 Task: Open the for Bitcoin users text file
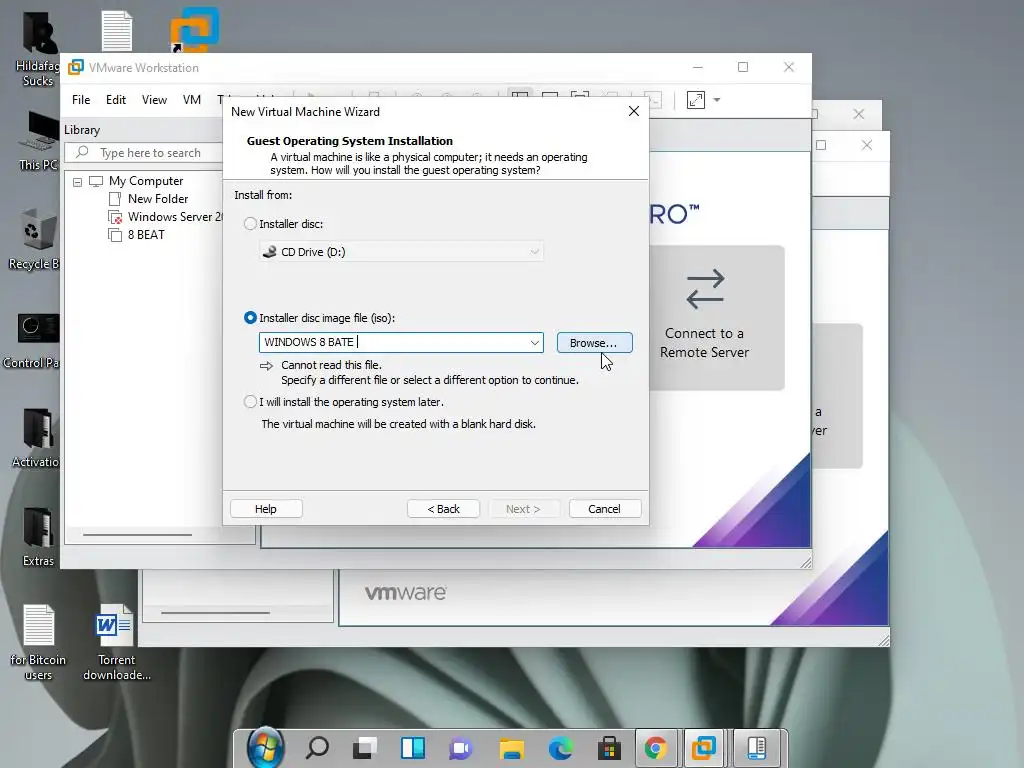(x=38, y=642)
